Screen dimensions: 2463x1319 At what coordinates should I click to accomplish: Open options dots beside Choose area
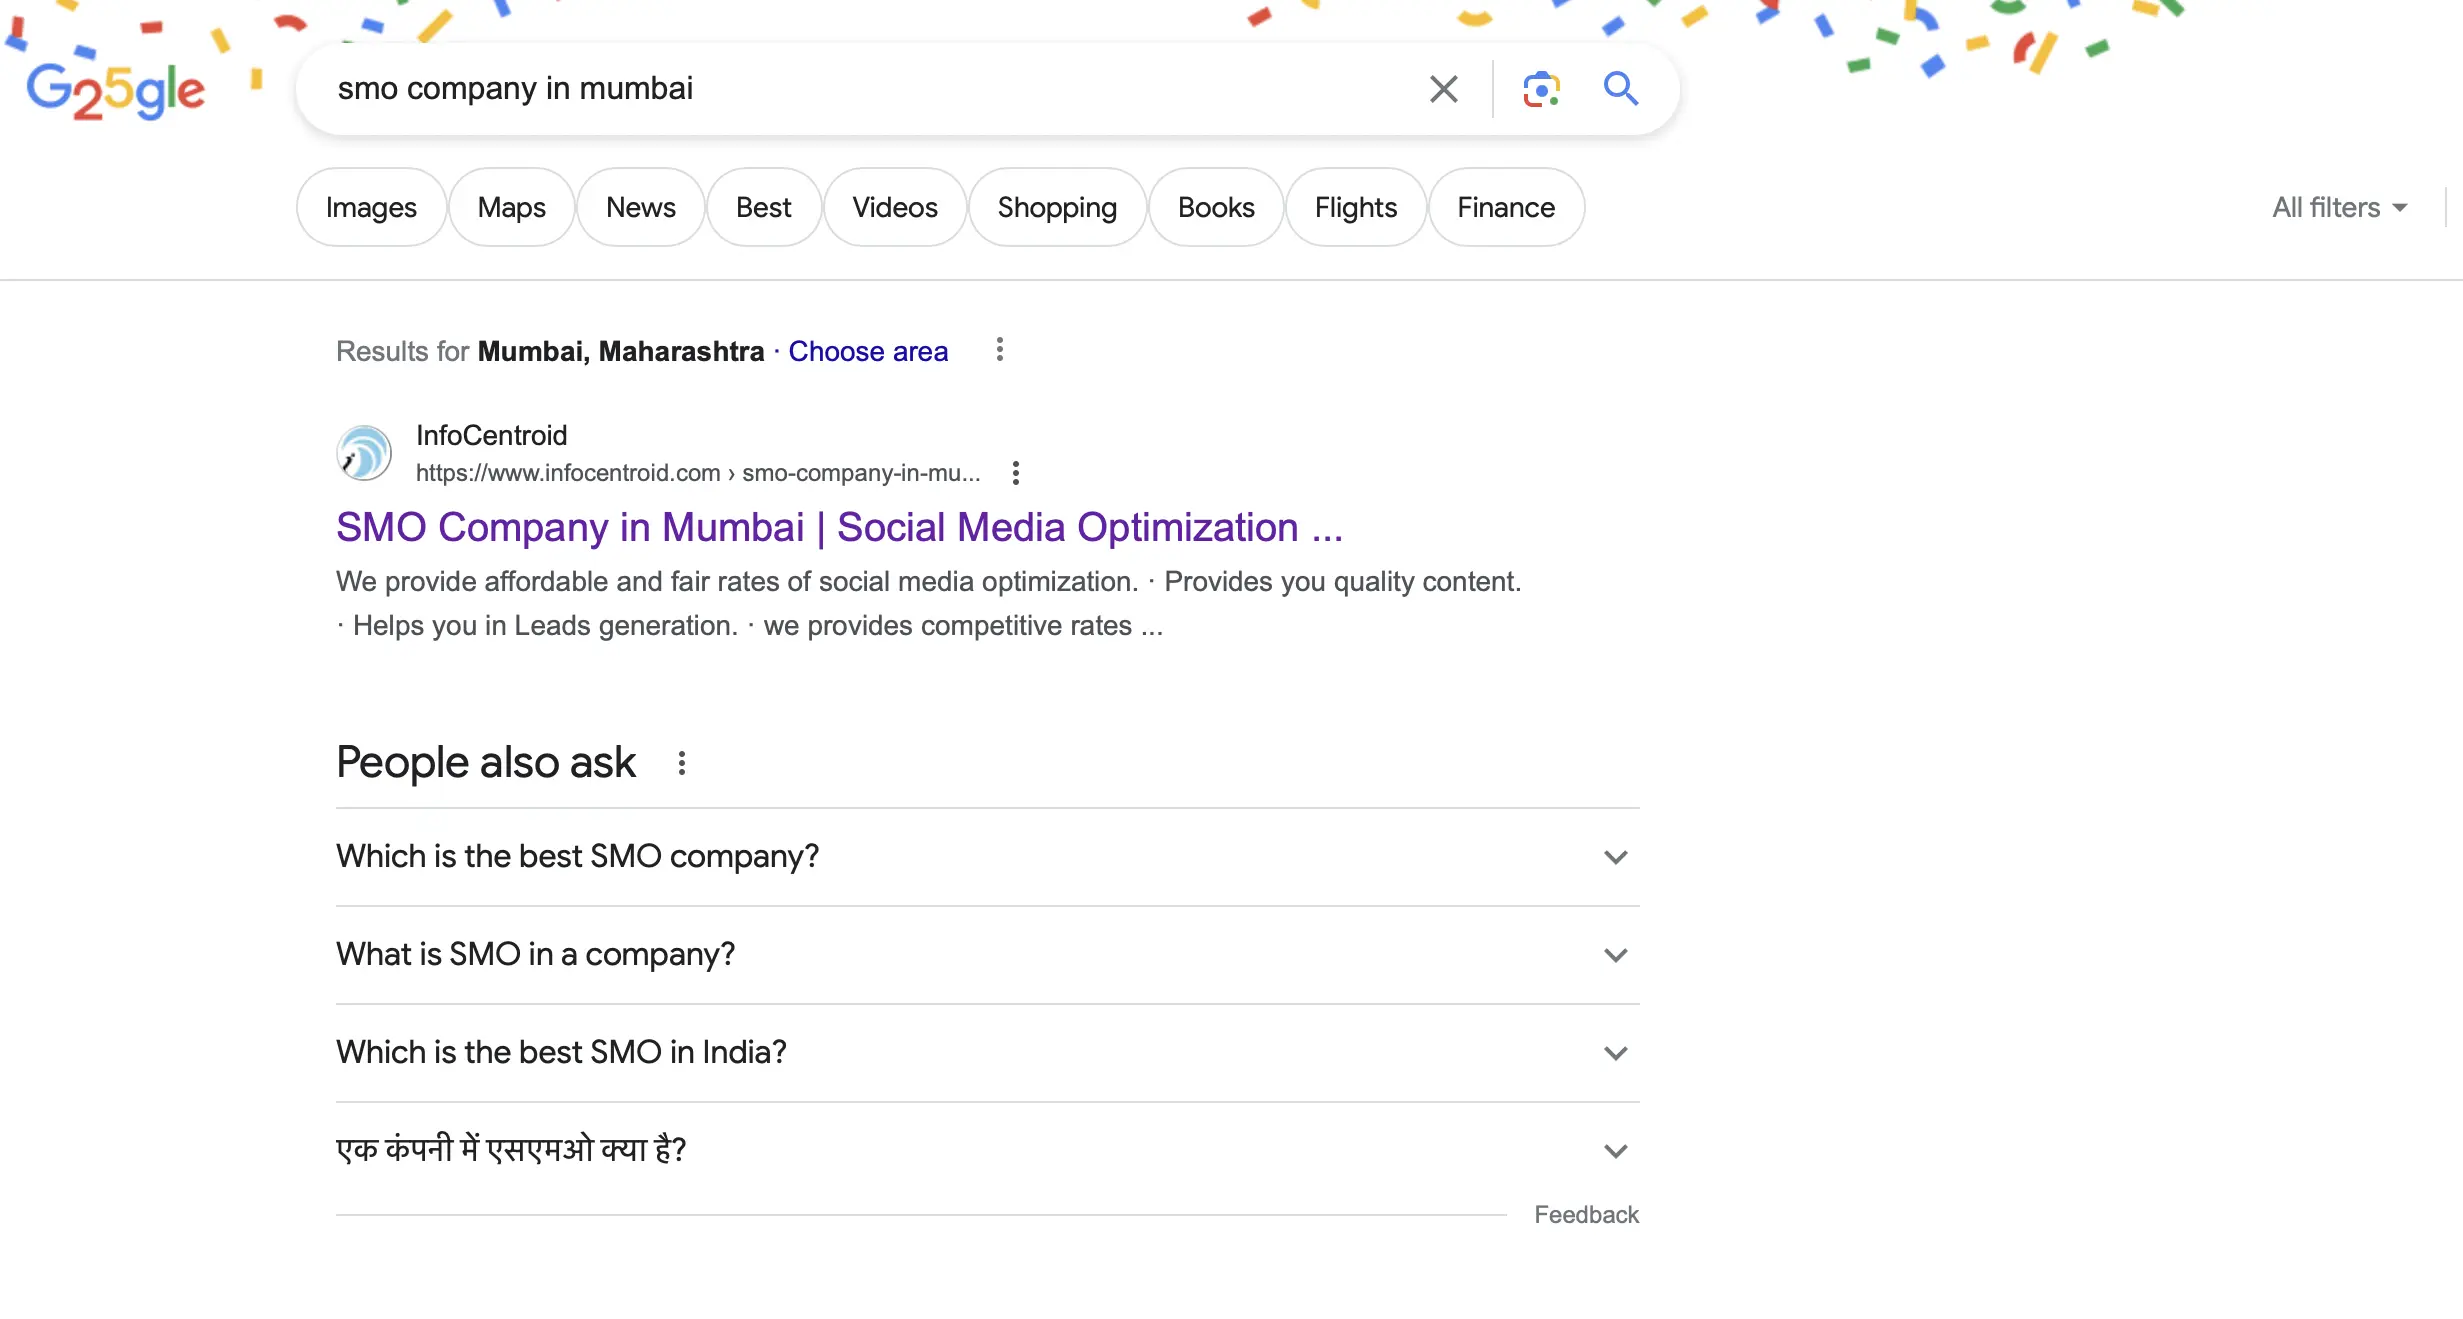tap(999, 350)
